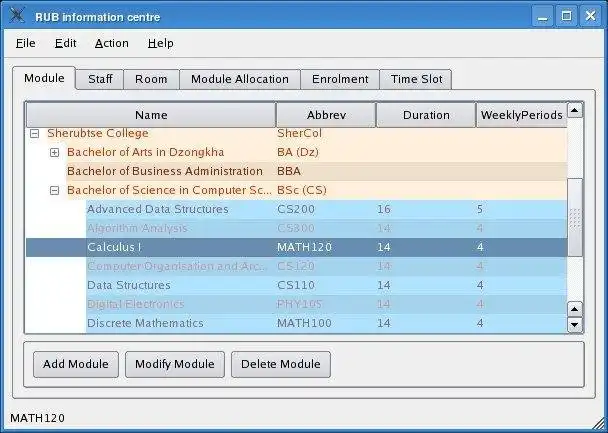Click the scroll up arrow near the bottom of the scrollbar
608x433 pixels.
pyautogui.click(x=575, y=309)
